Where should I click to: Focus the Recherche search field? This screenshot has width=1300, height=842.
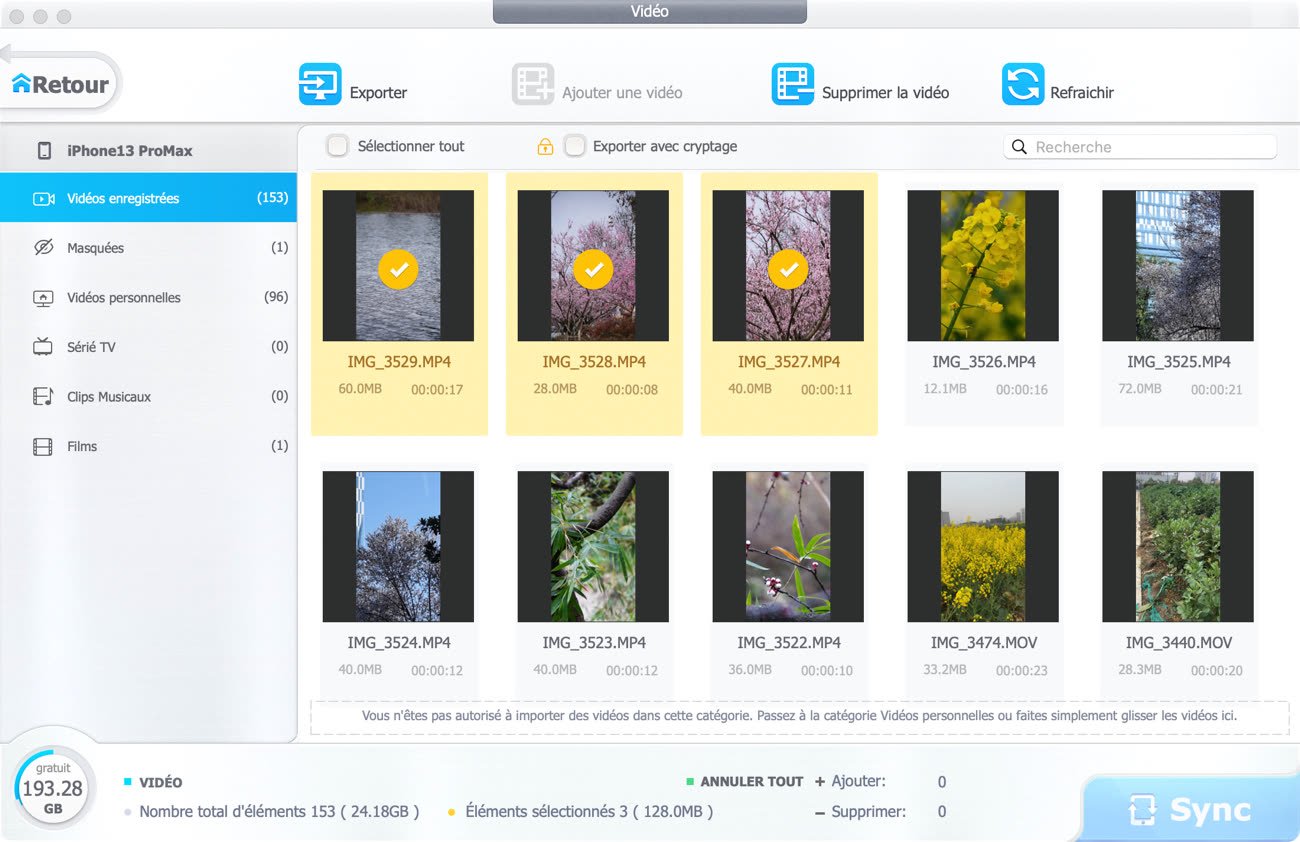click(x=1150, y=147)
